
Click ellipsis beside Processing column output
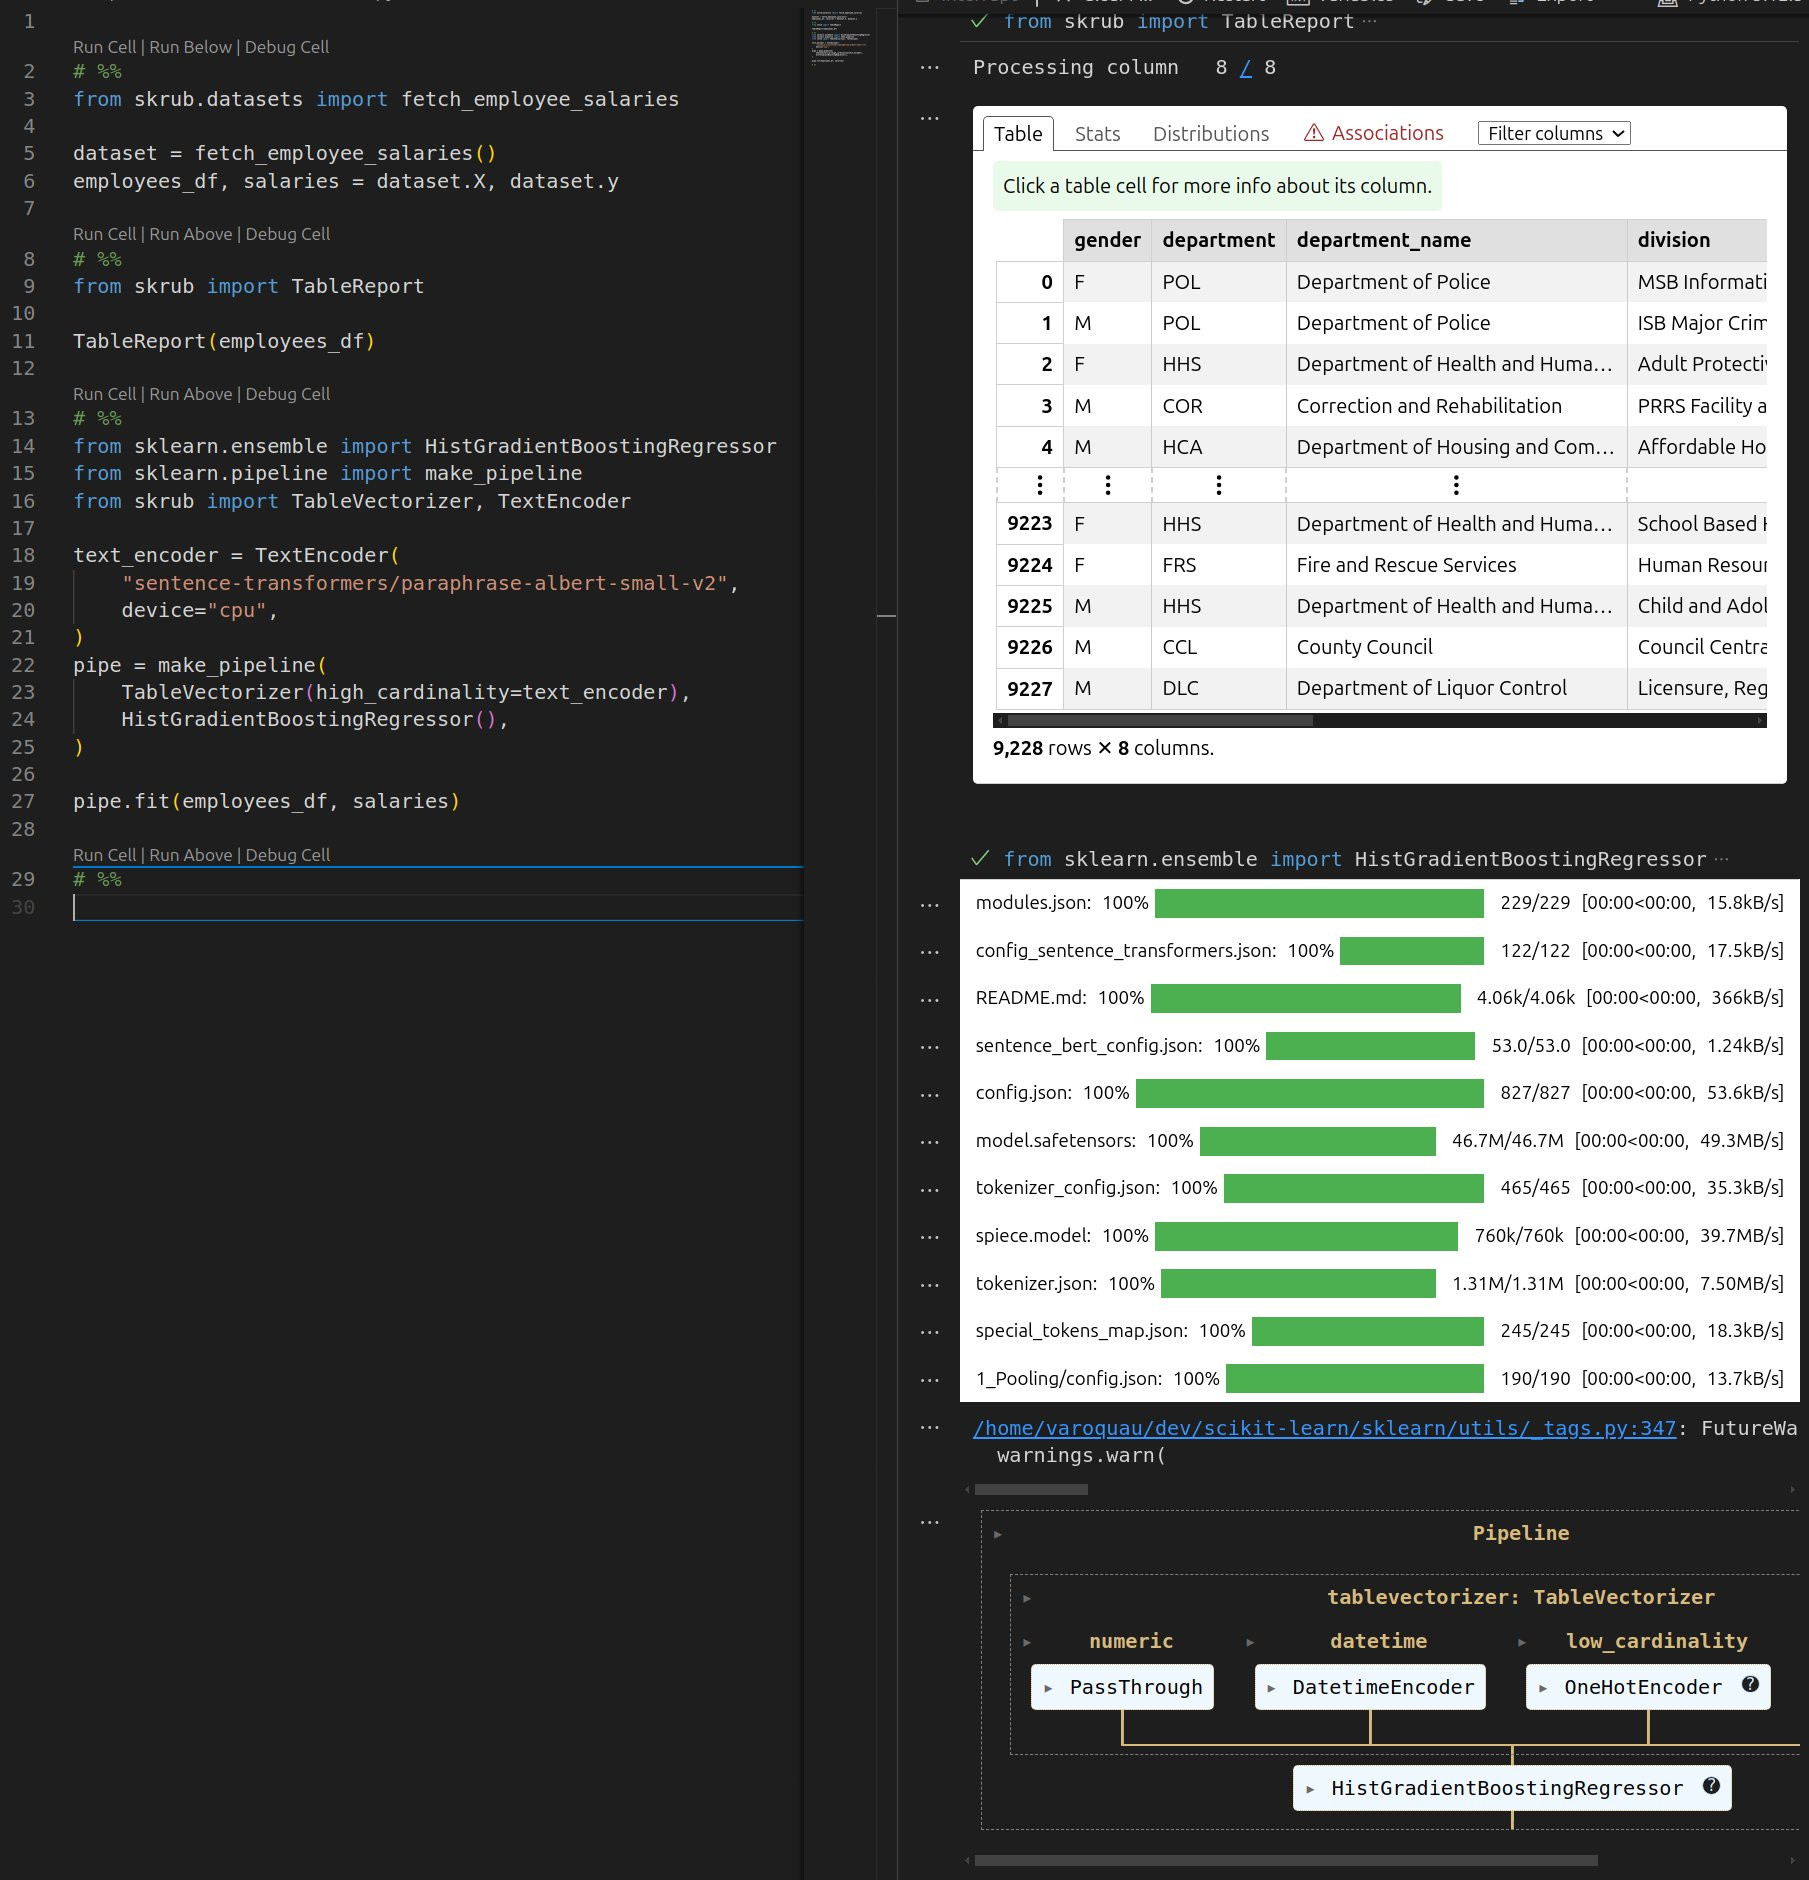pos(929,68)
